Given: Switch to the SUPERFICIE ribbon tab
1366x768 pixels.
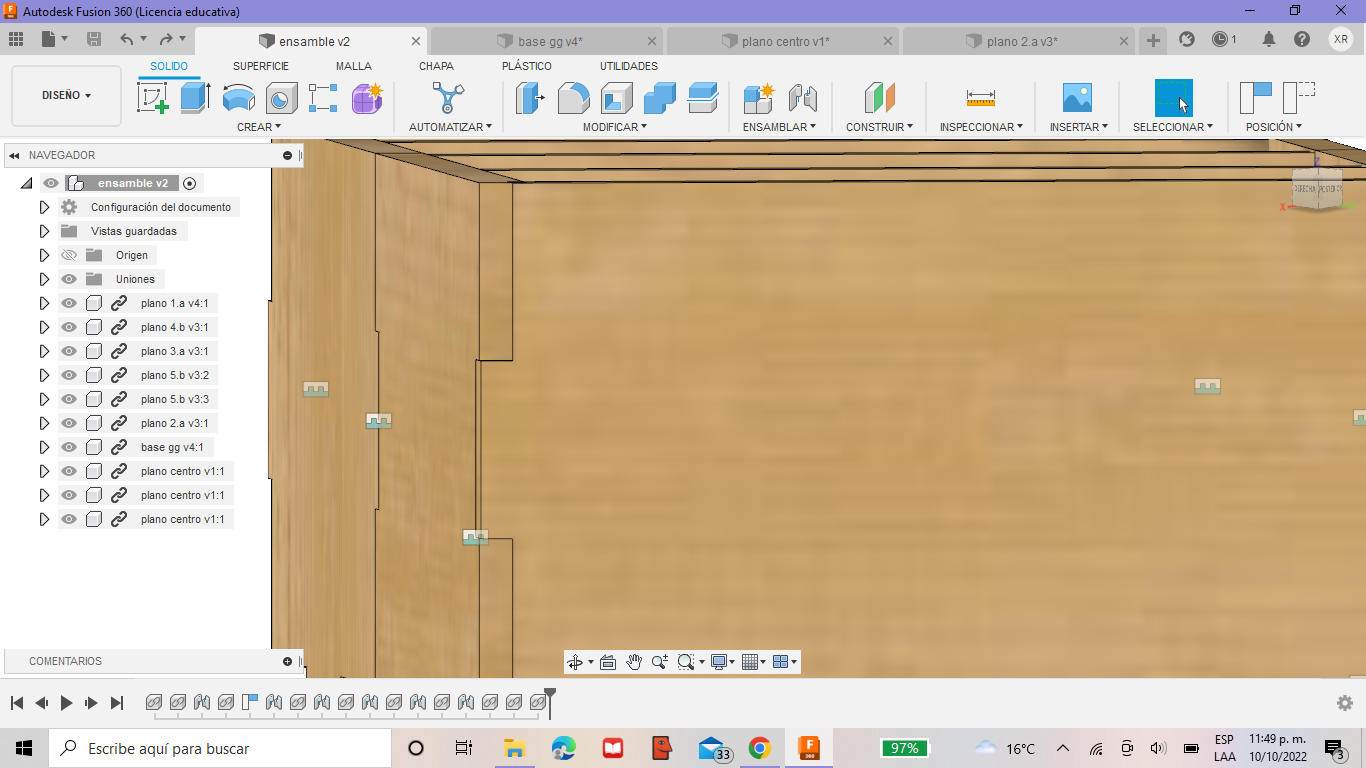Looking at the screenshot, I should click(261, 66).
